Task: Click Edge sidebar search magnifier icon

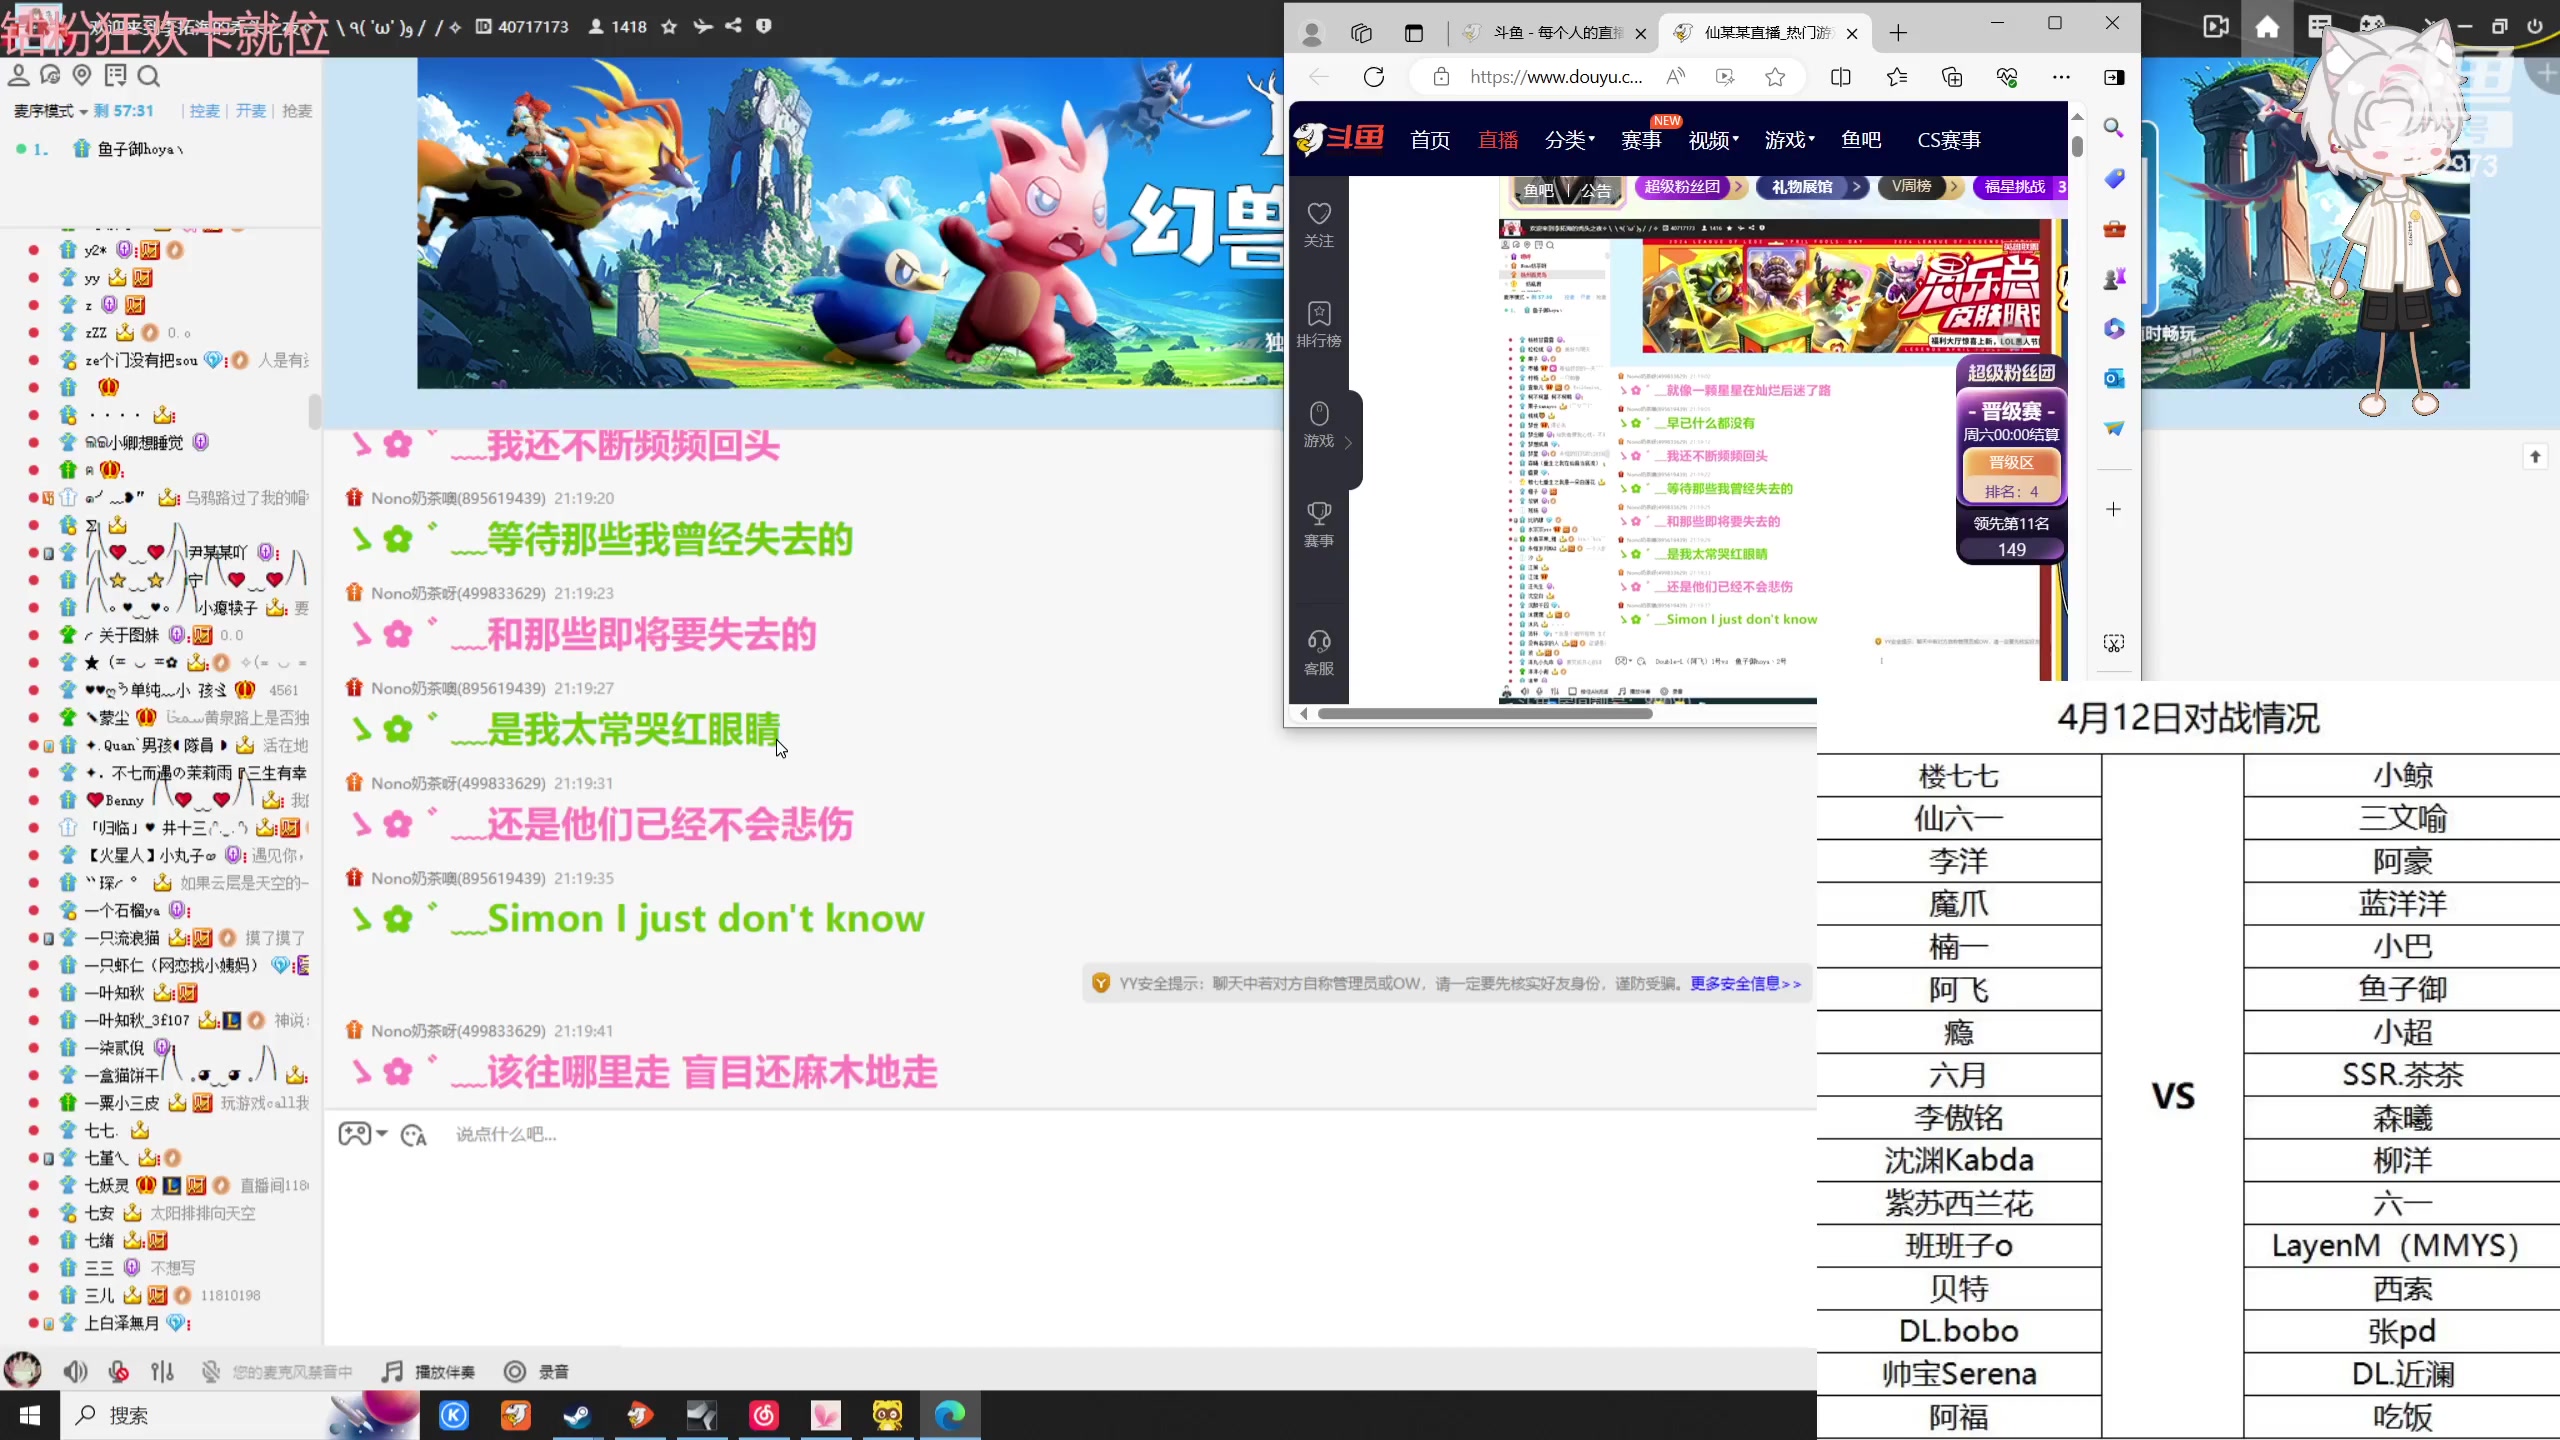Action: click(x=2114, y=128)
